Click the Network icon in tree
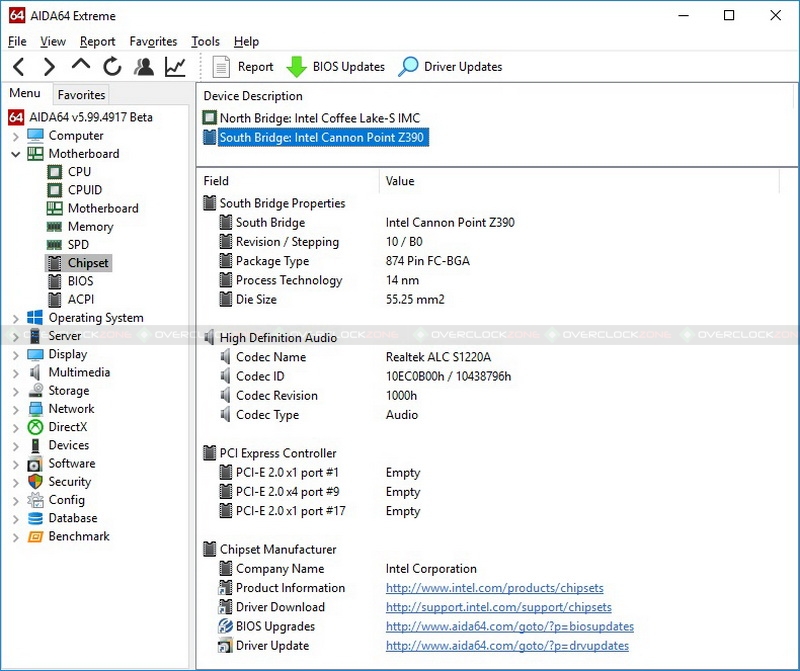Screen dimensions: 800x671 click(x=35, y=409)
